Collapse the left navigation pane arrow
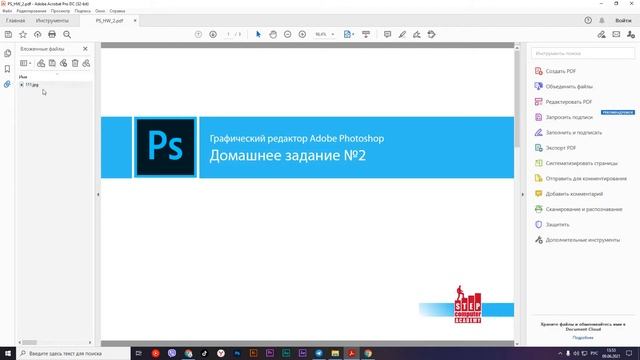The image size is (640, 360). click(98, 195)
